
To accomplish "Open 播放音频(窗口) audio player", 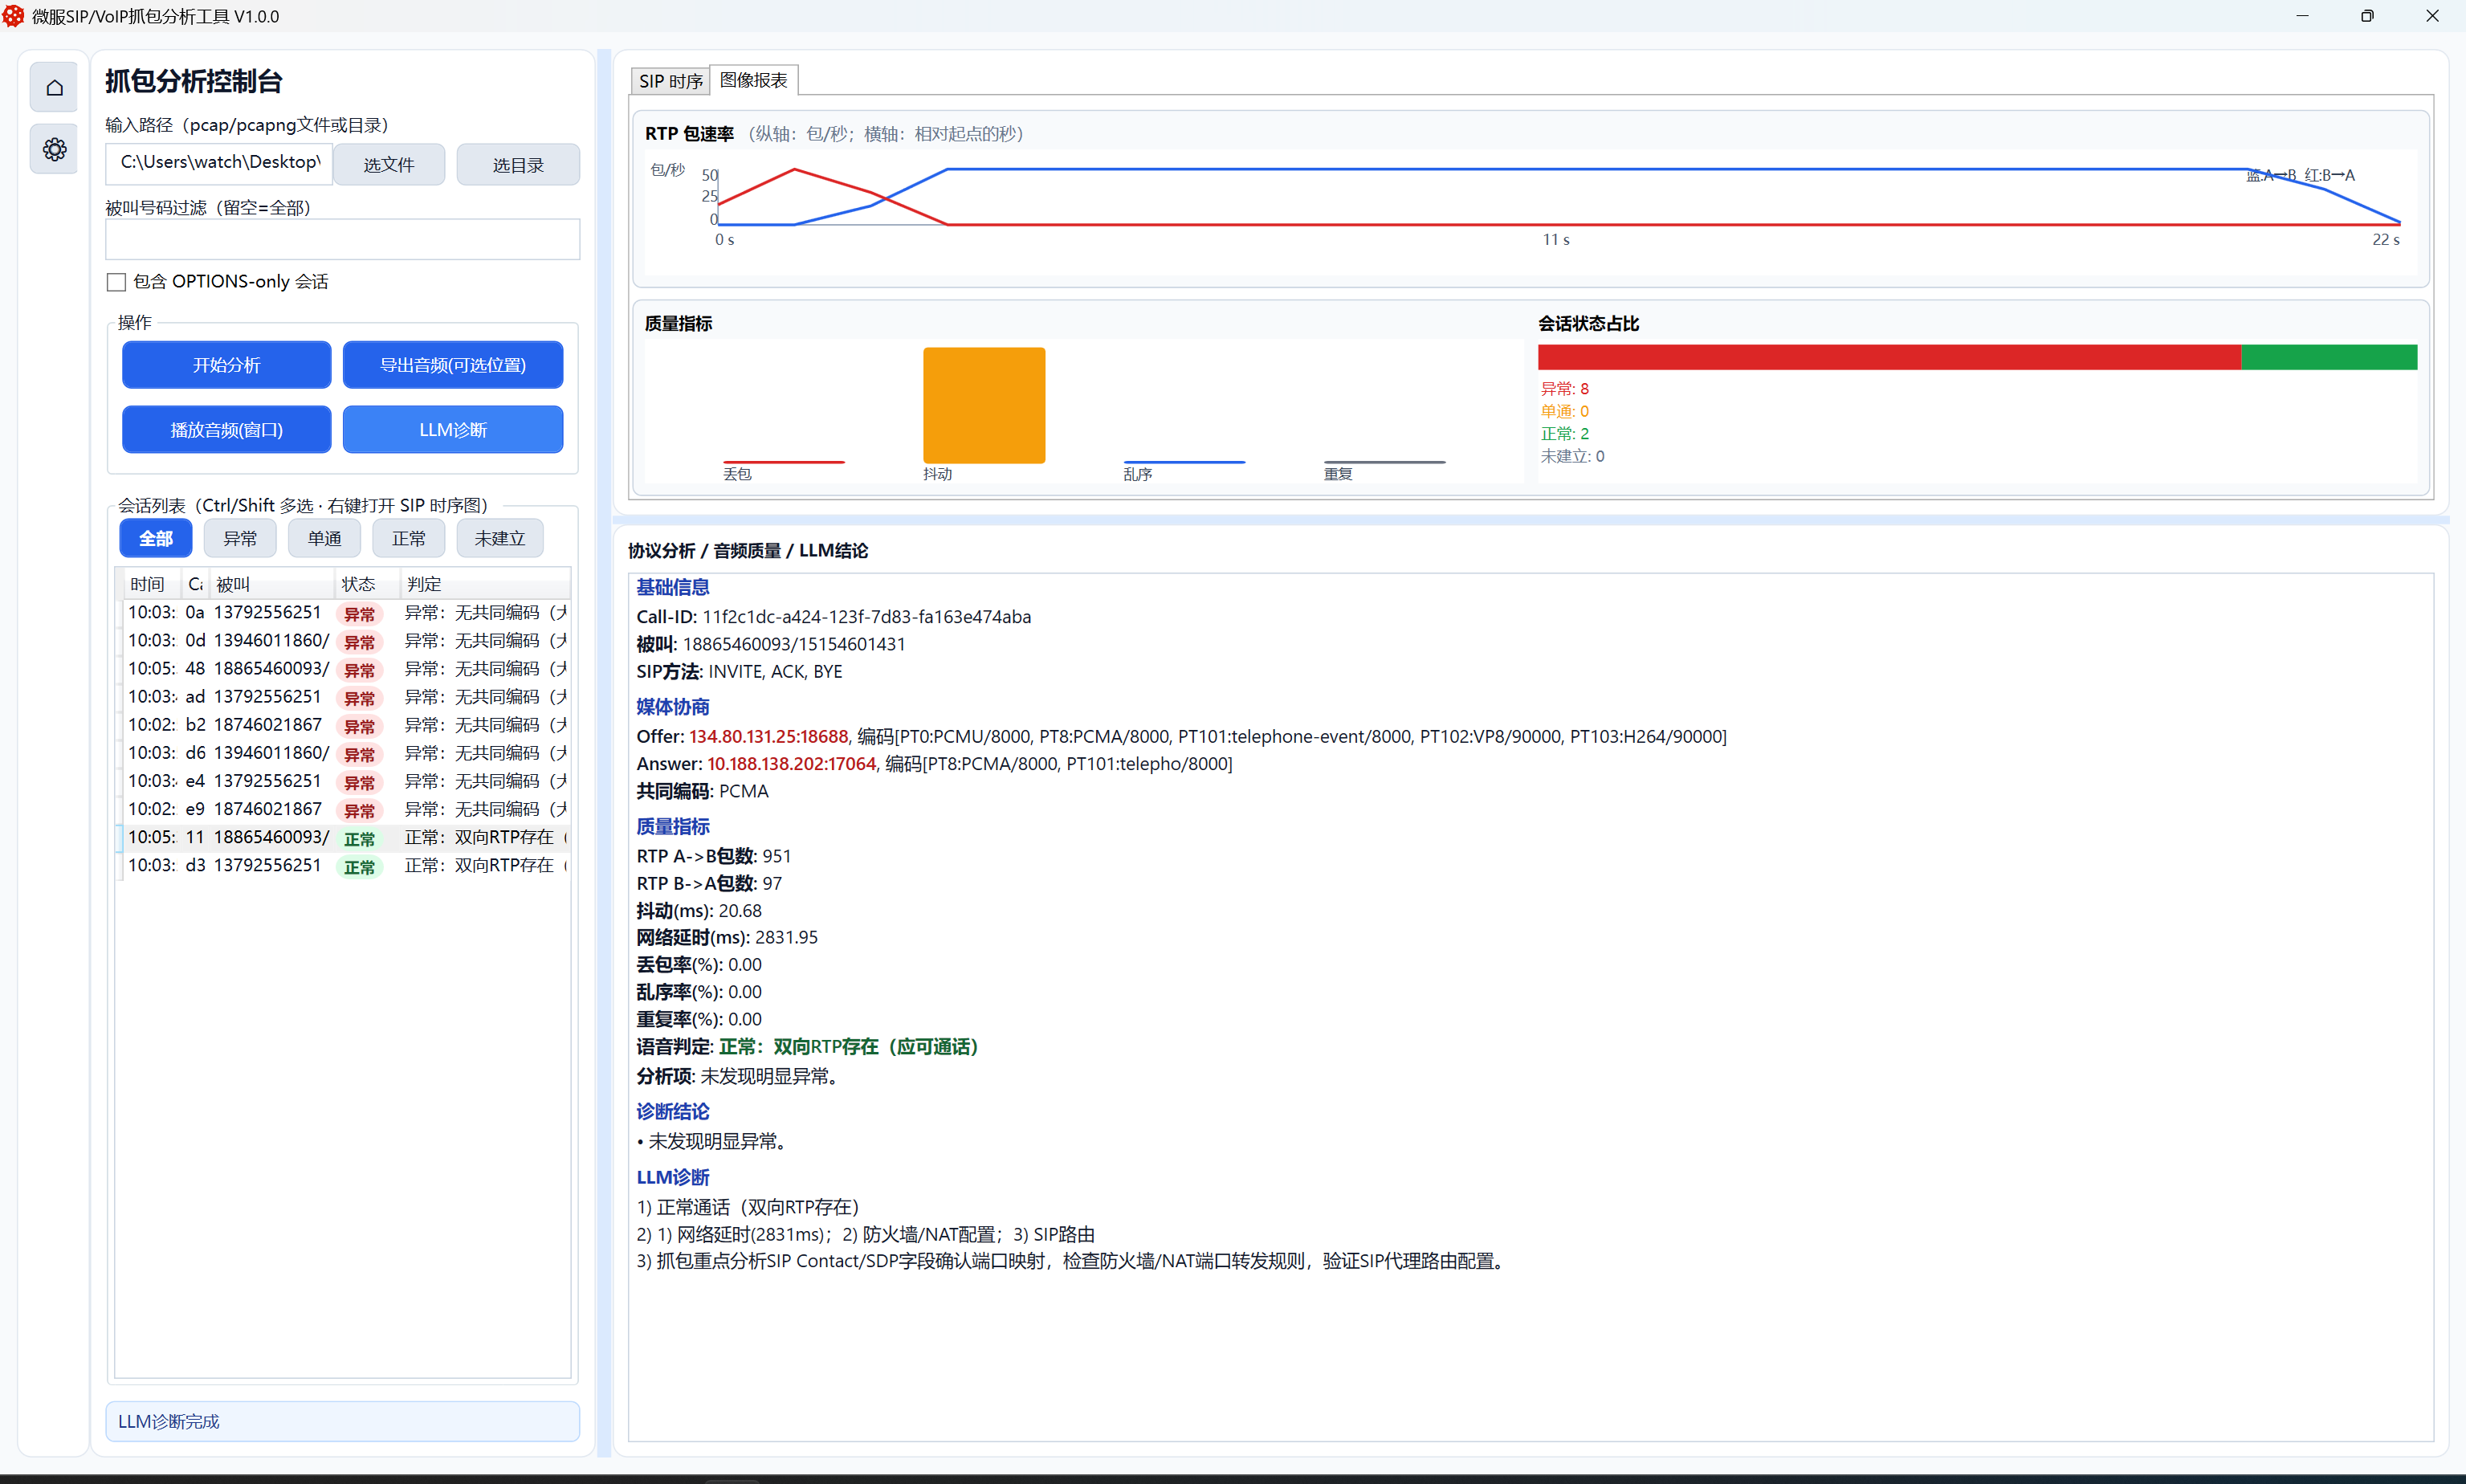I will [226, 430].
